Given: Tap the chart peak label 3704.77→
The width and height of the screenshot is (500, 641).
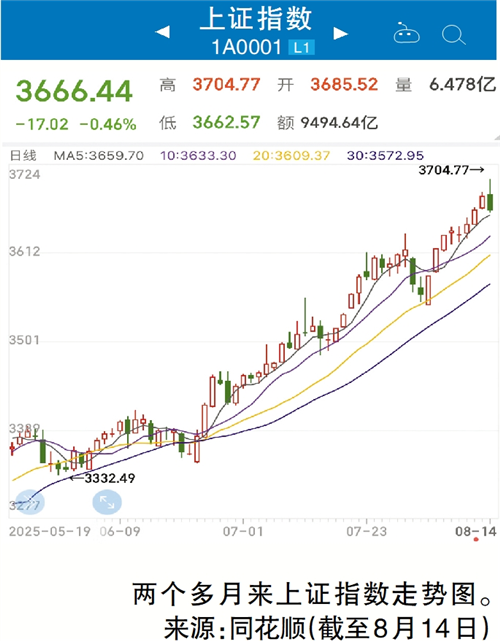Looking at the screenshot, I should 452,170.
